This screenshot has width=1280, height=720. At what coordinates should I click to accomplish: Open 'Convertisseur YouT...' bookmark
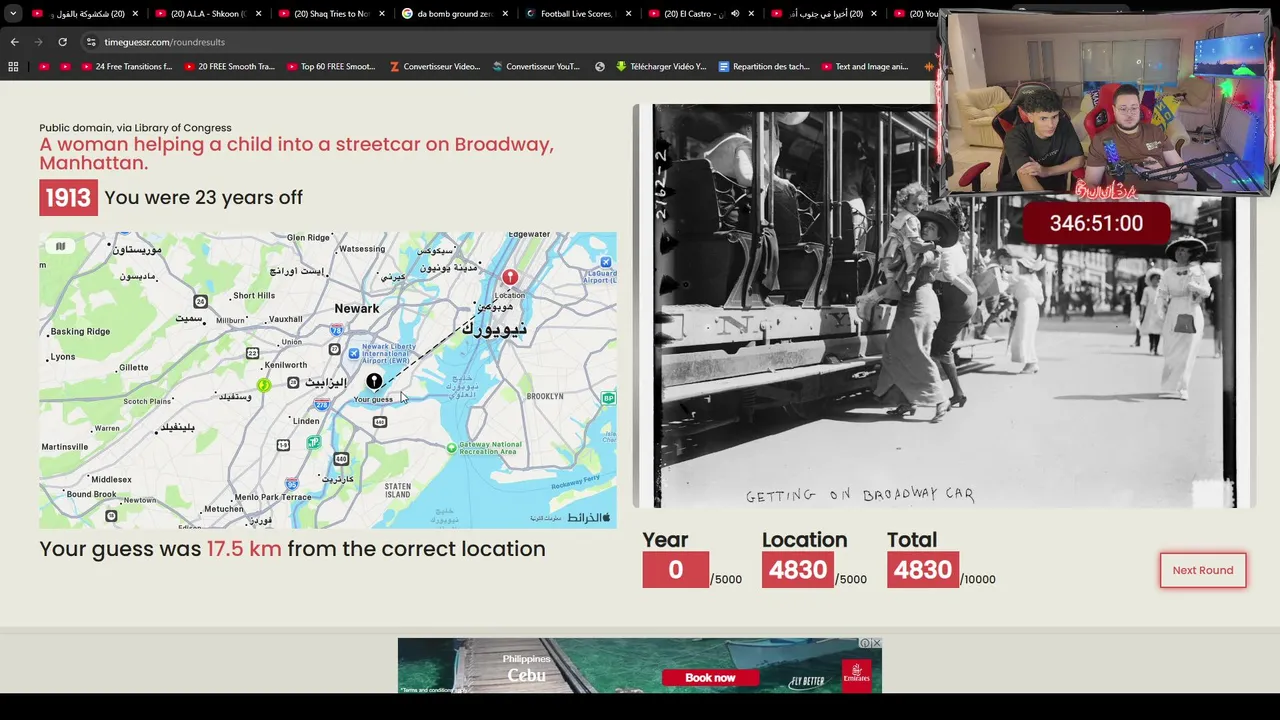point(536,67)
